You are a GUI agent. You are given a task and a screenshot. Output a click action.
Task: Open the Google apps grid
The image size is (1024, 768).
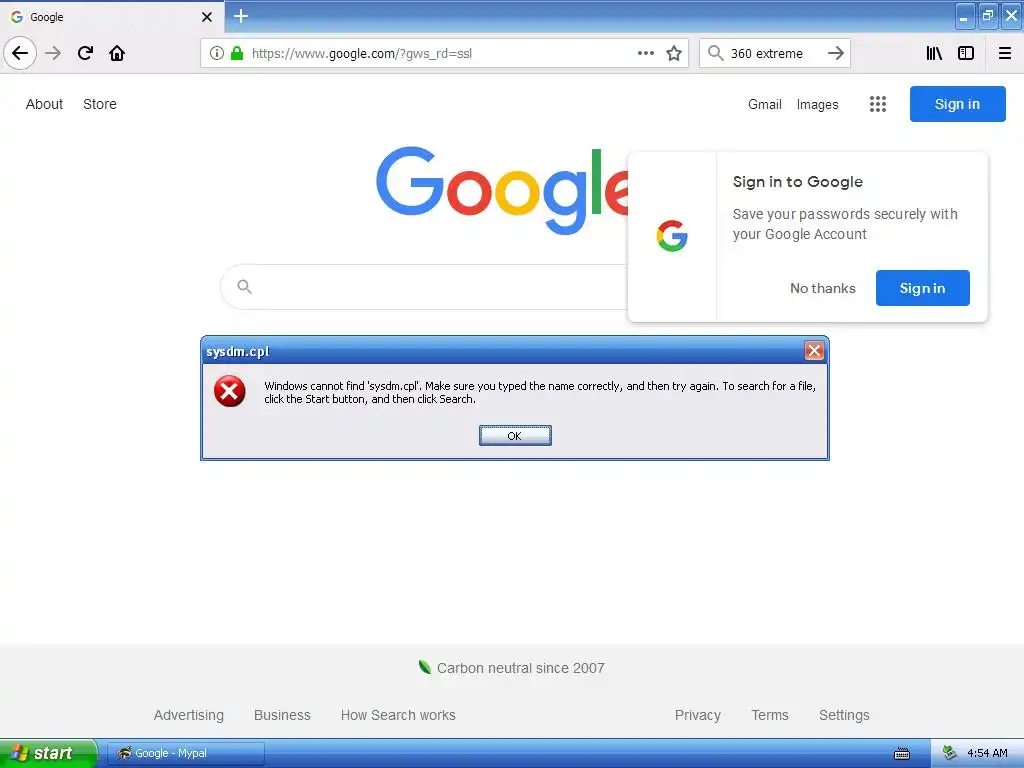coord(878,104)
